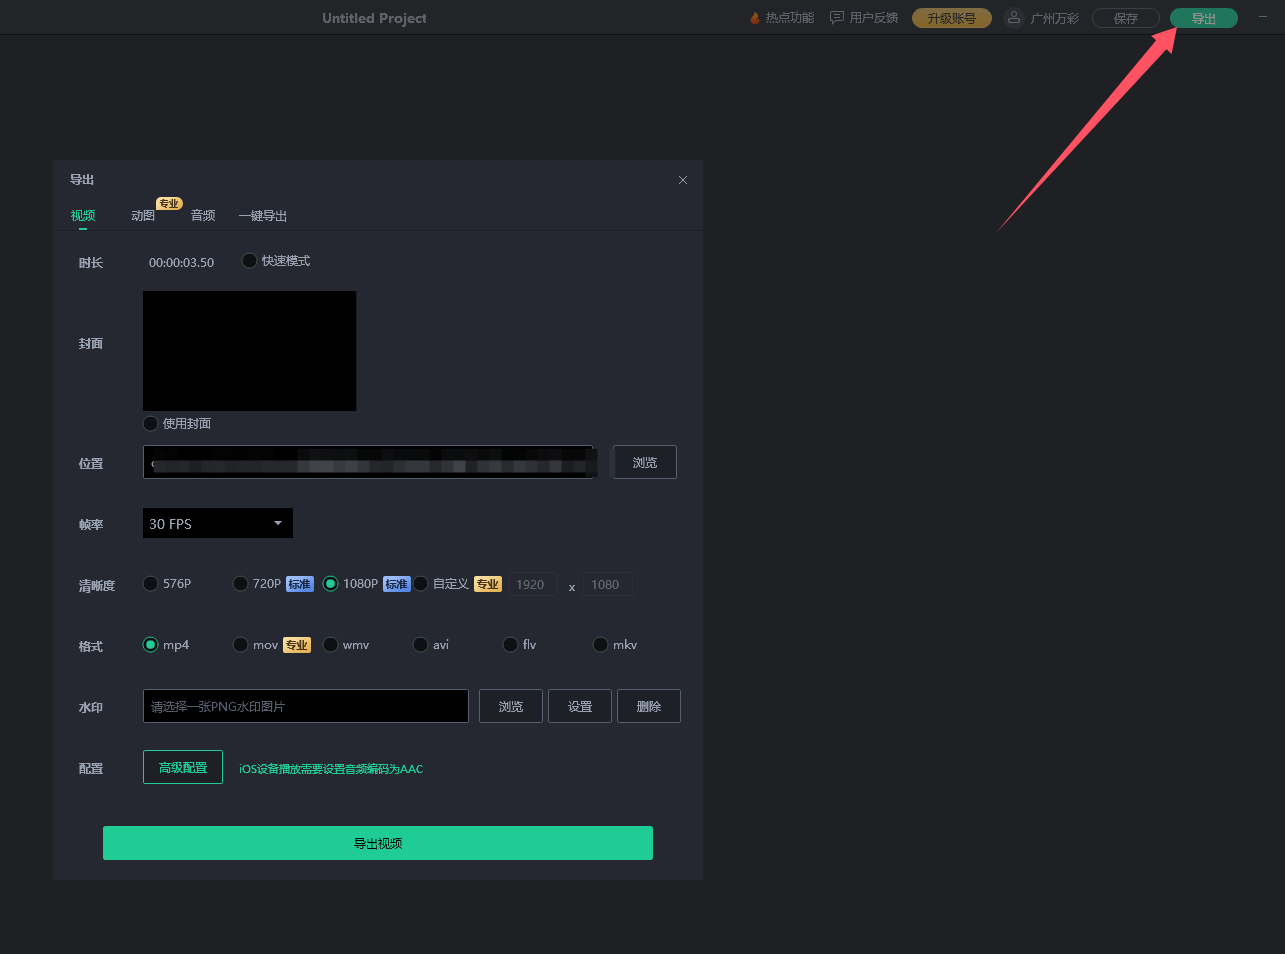Switch to the 音频 audio tab
Image resolution: width=1285 pixels, height=954 pixels.
tap(203, 216)
